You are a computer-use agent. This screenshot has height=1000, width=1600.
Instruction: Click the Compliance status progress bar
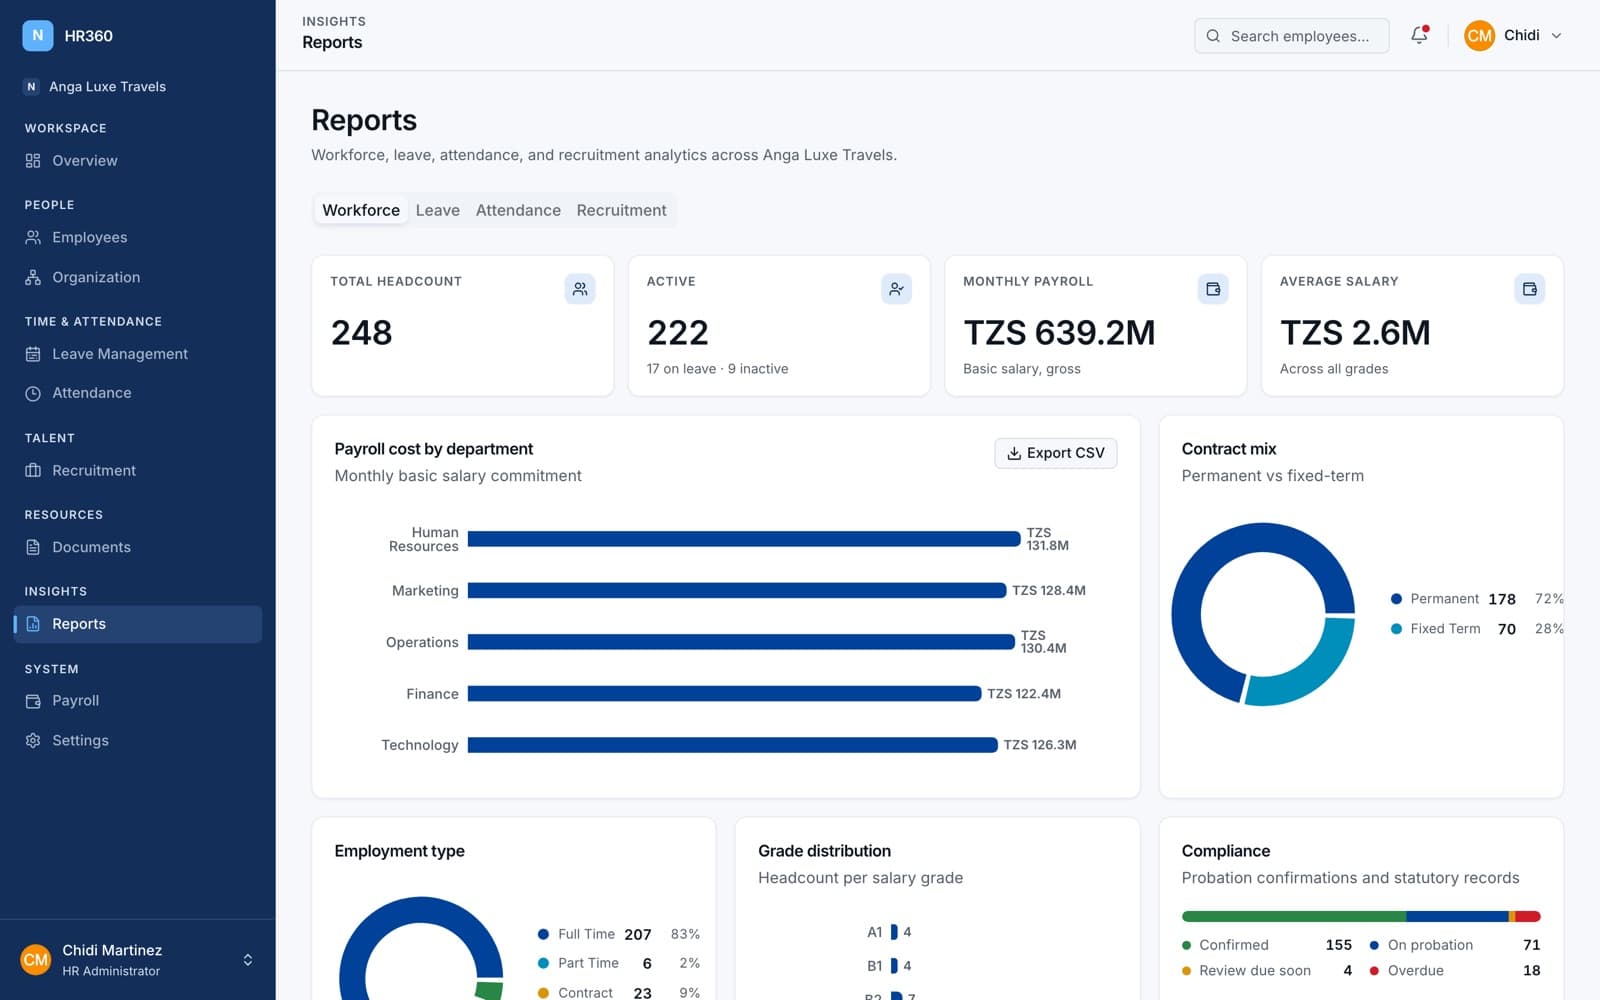[x=1361, y=916]
